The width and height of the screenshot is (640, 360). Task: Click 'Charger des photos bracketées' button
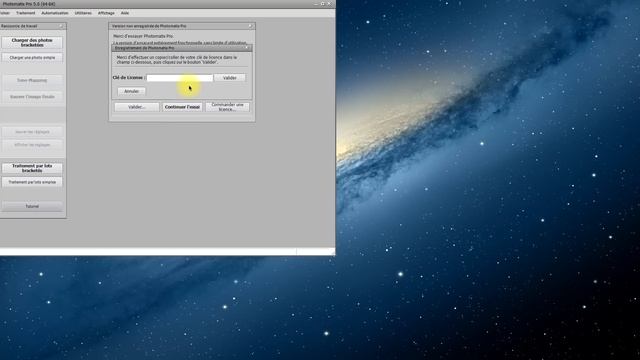click(x=32, y=42)
